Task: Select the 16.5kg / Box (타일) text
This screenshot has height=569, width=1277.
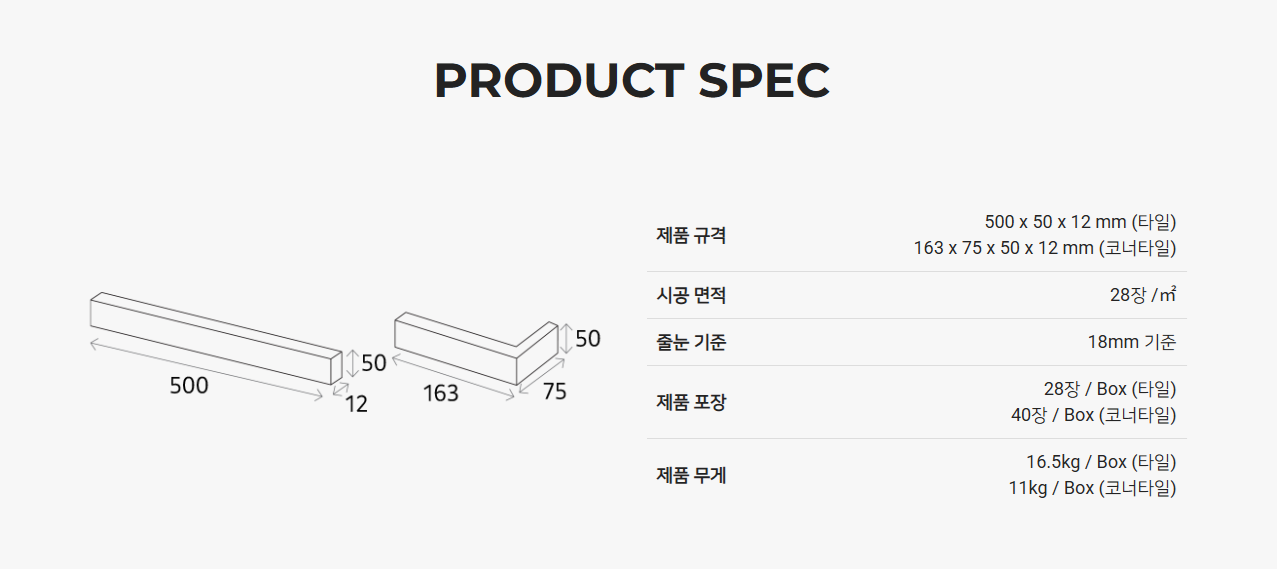Action: 1101,462
